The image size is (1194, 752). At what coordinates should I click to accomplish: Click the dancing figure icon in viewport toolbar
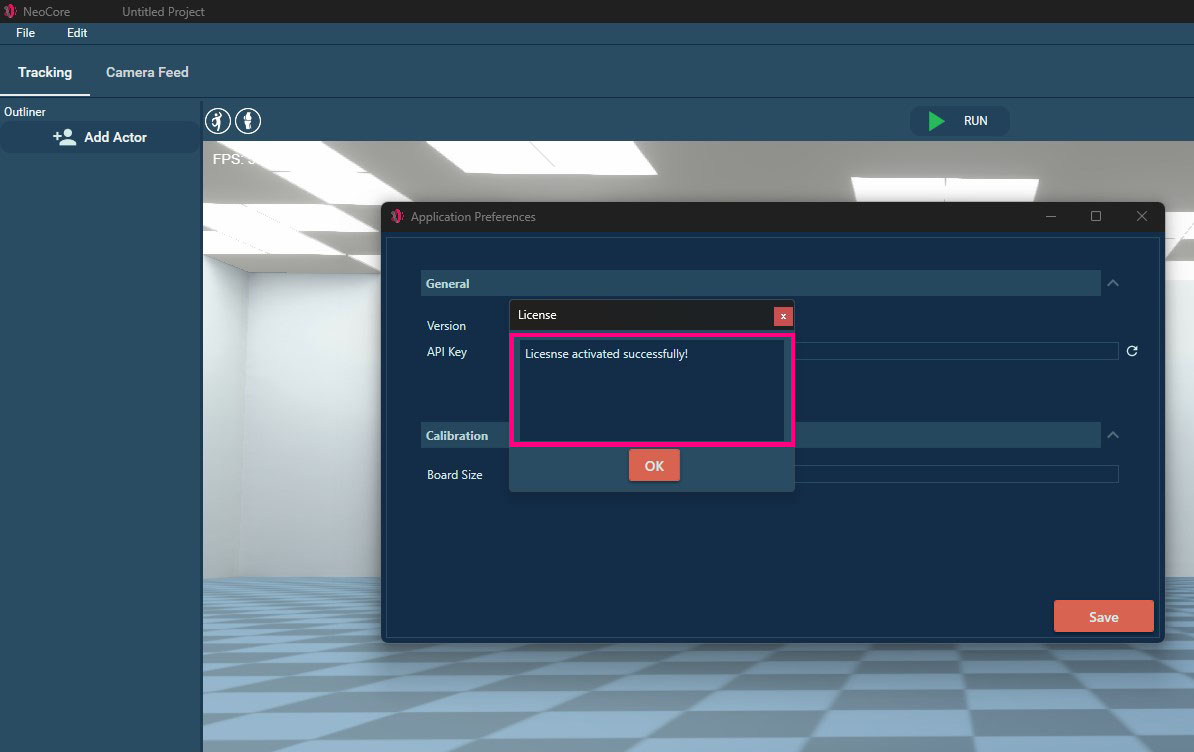tap(218, 121)
